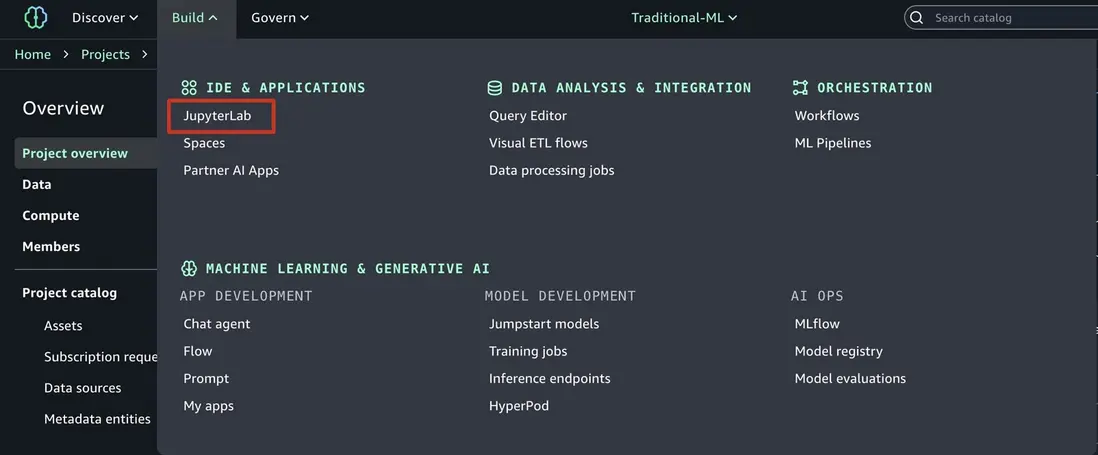The image size is (1098, 455).
Task: Select Query Editor menu entry
Action: [527, 116]
